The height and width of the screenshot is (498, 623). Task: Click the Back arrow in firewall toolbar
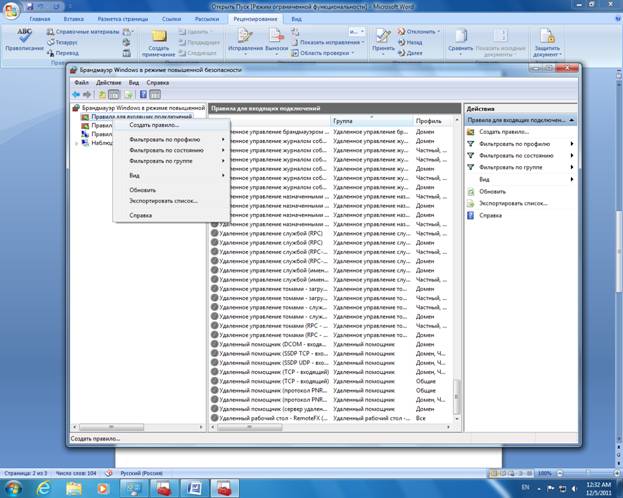coord(76,95)
